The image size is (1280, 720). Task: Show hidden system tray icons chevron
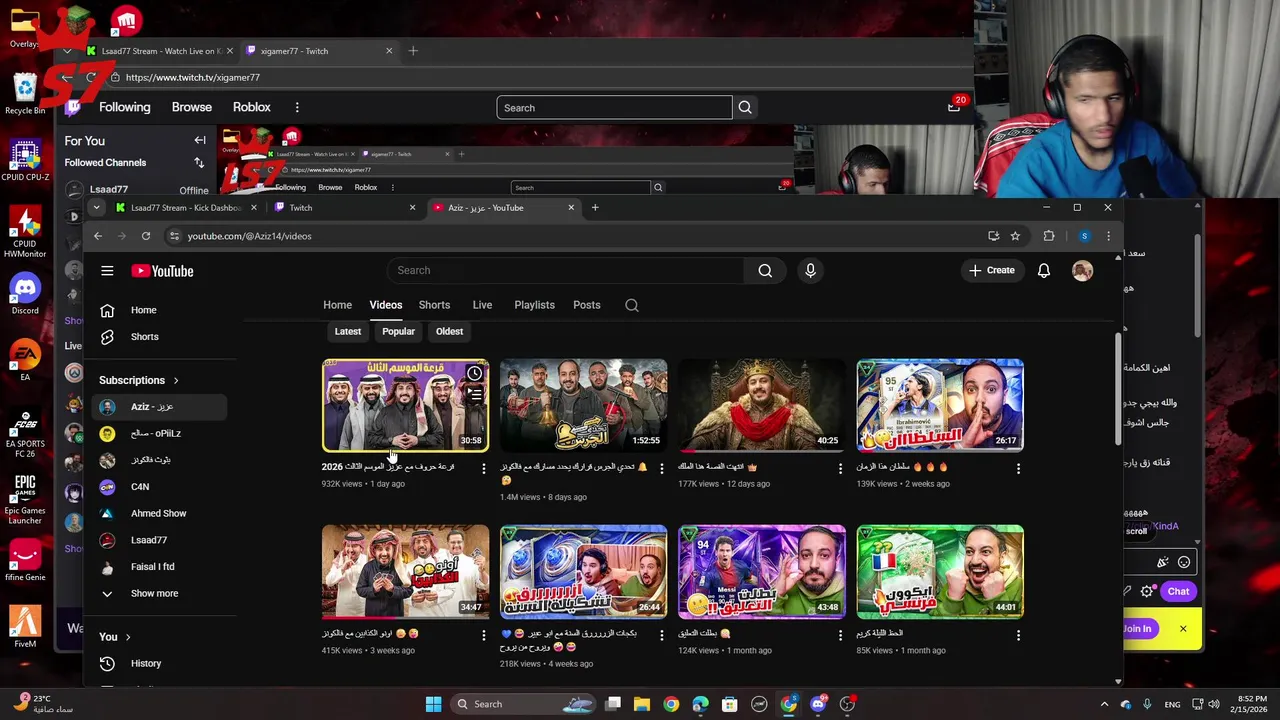point(1104,704)
